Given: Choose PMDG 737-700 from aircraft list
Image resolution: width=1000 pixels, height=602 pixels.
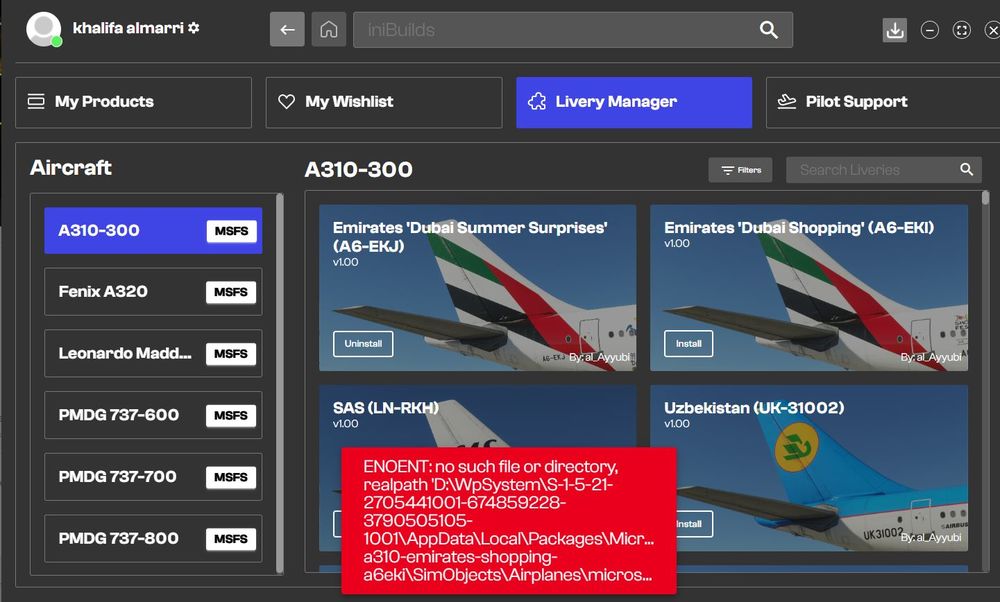Looking at the screenshot, I should coord(152,477).
